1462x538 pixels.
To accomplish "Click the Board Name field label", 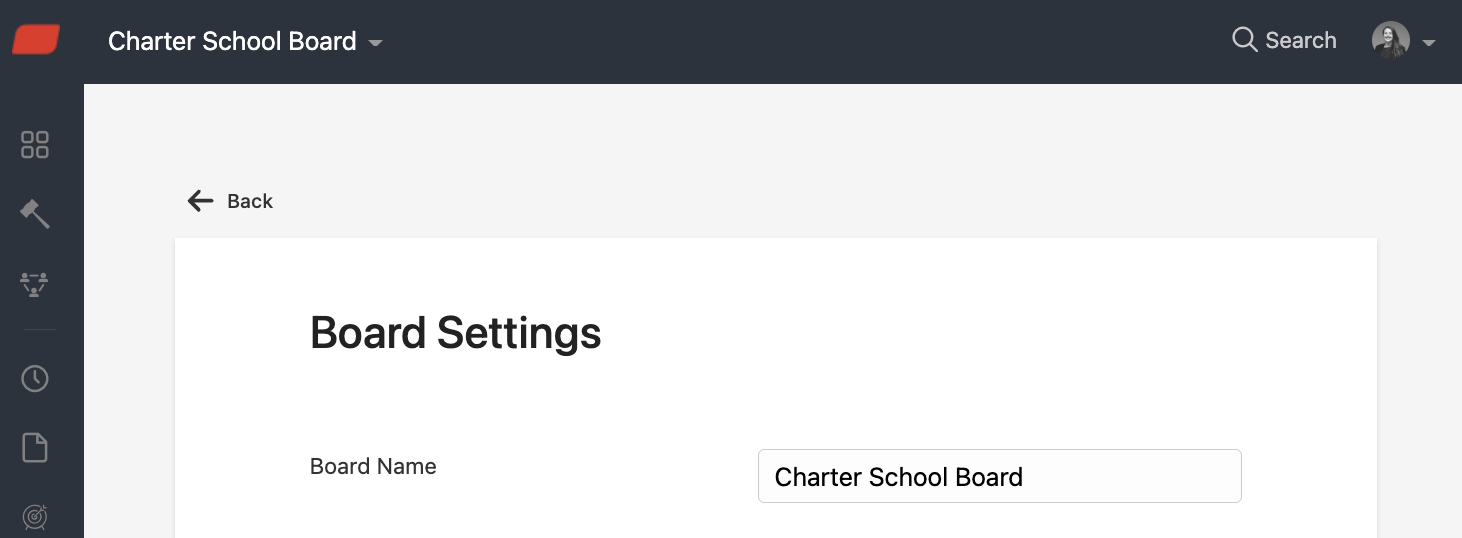I will coord(373,466).
